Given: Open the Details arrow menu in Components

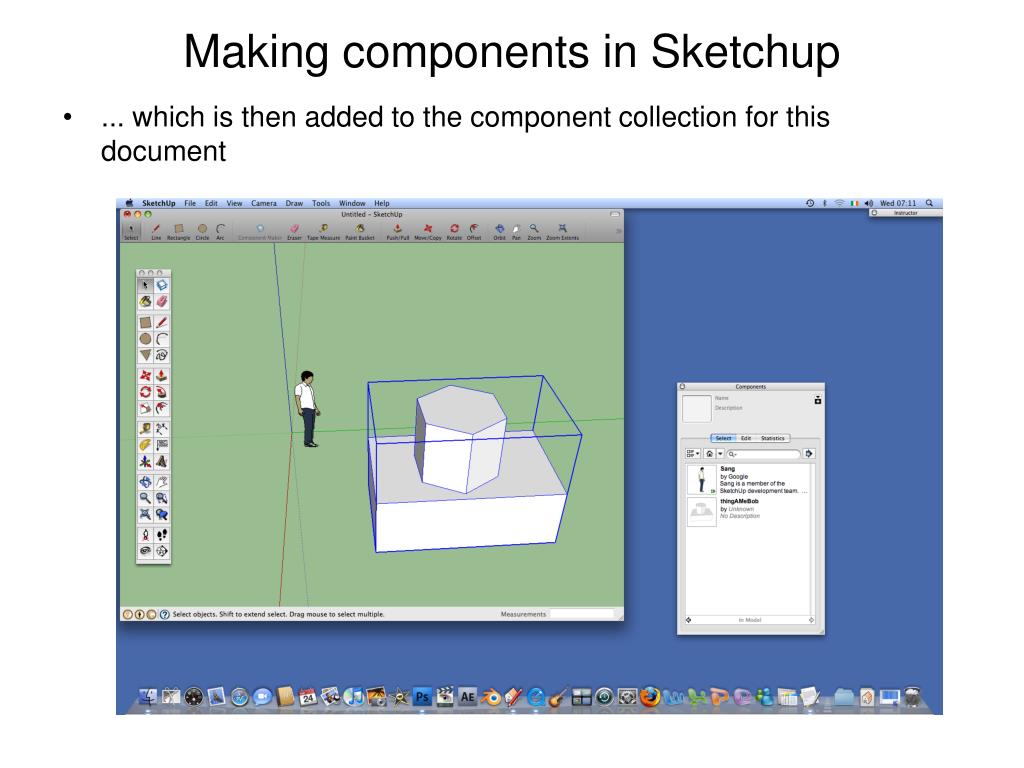Looking at the screenshot, I should 808,453.
